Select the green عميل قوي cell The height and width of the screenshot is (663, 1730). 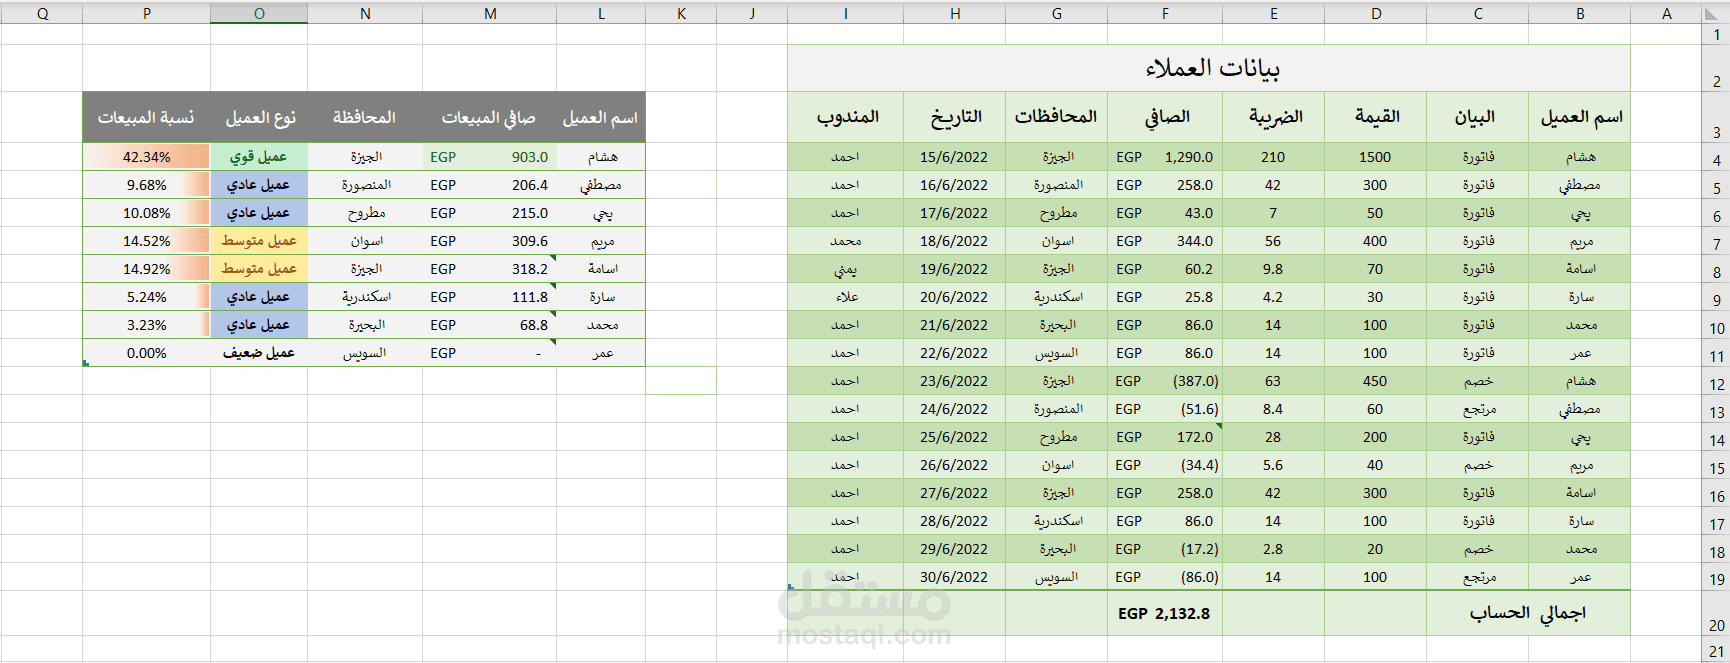coord(259,157)
